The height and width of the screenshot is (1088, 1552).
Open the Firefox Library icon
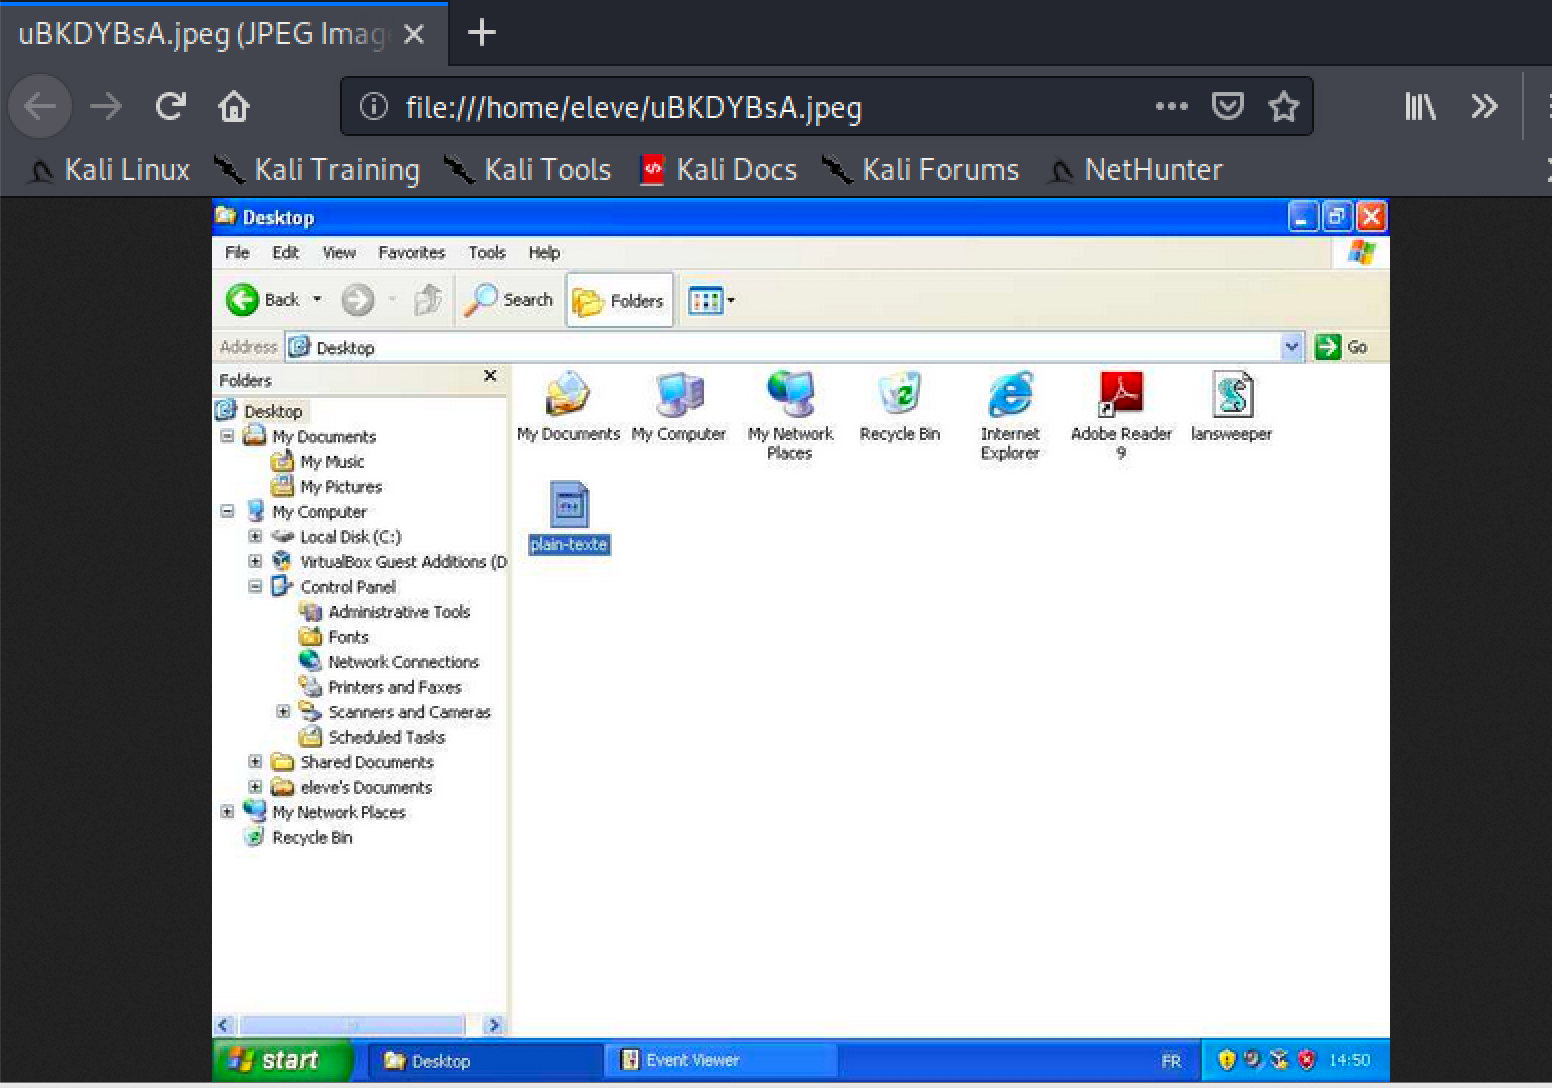point(1420,106)
